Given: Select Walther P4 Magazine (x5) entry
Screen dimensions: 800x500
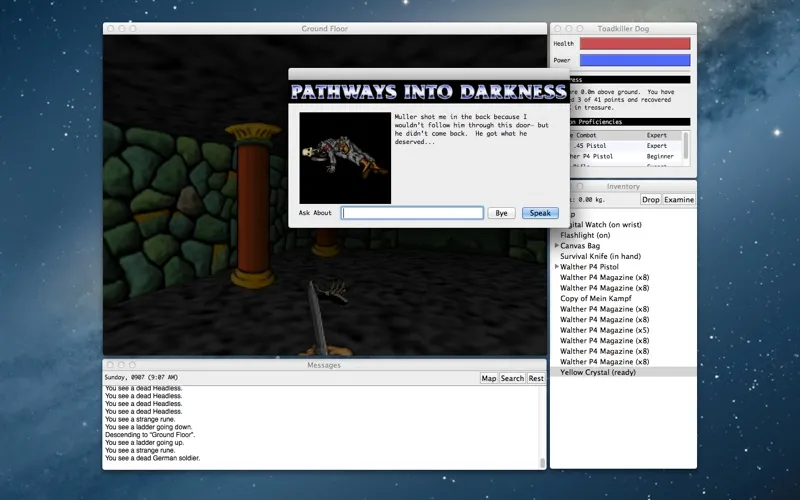Looking at the screenshot, I should pyautogui.click(x=605, y=330).
